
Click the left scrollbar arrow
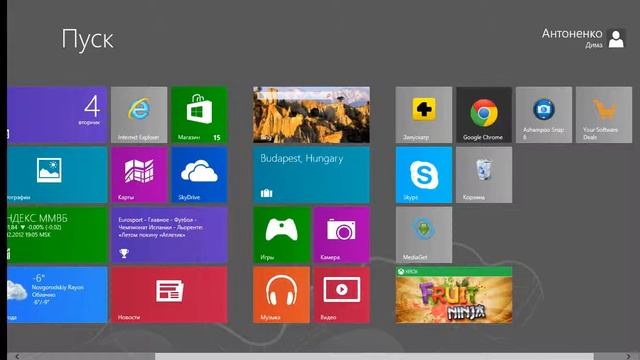[17, 356]
